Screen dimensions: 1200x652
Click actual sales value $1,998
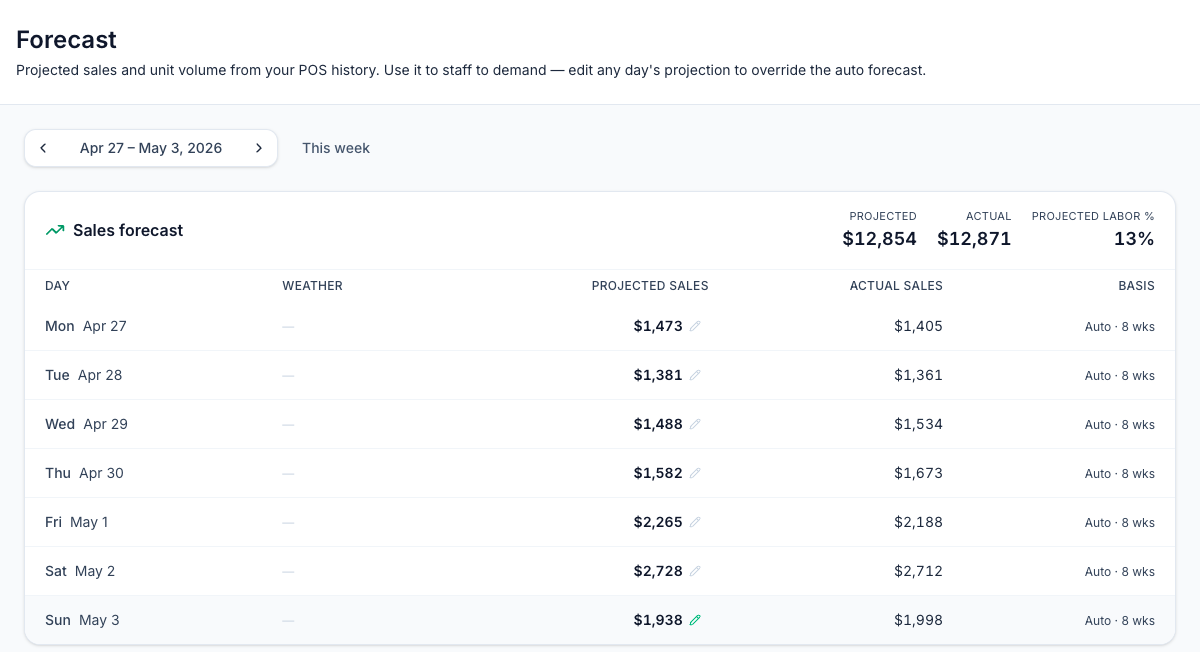[918, 620]
